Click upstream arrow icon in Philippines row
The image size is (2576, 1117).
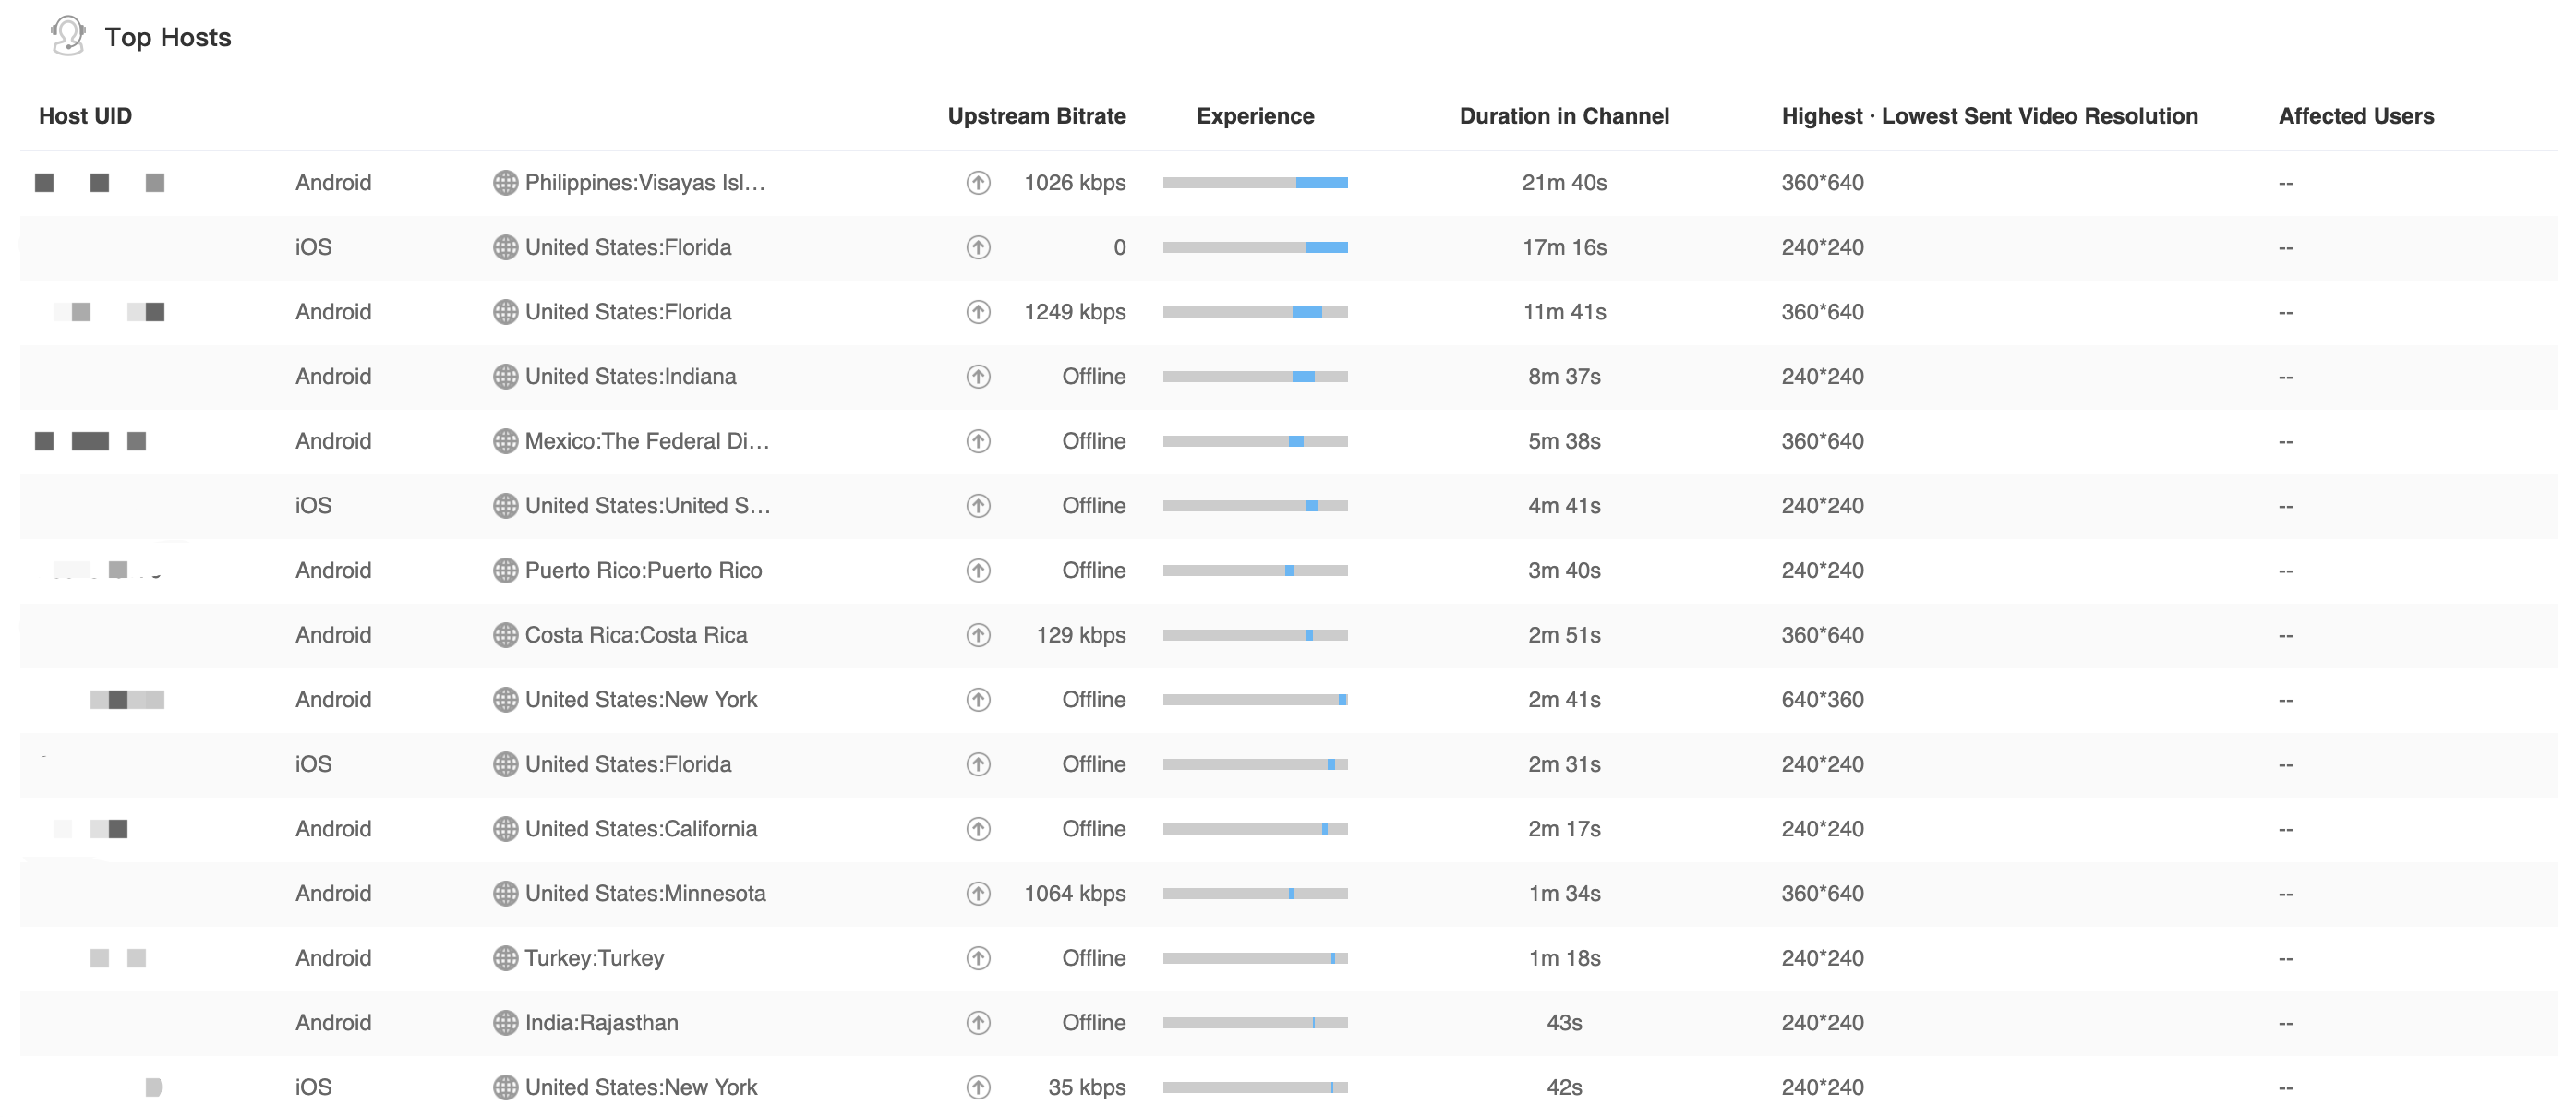click(978, 183)
